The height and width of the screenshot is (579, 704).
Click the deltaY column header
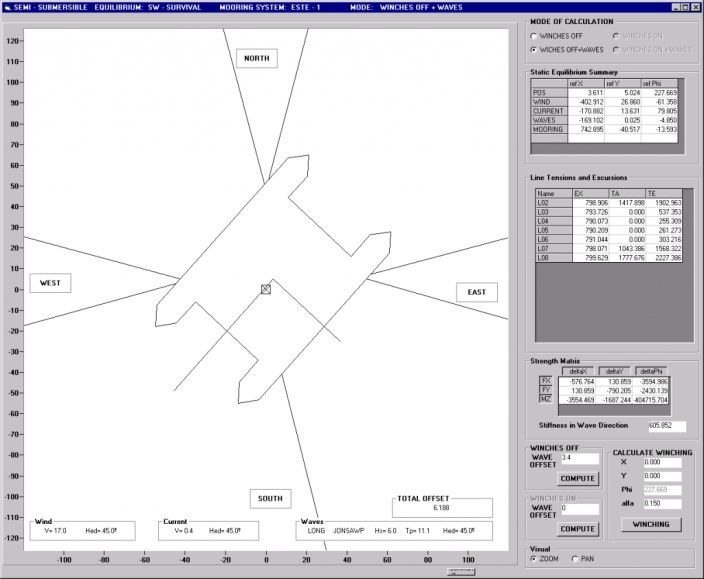click(615, 371)
